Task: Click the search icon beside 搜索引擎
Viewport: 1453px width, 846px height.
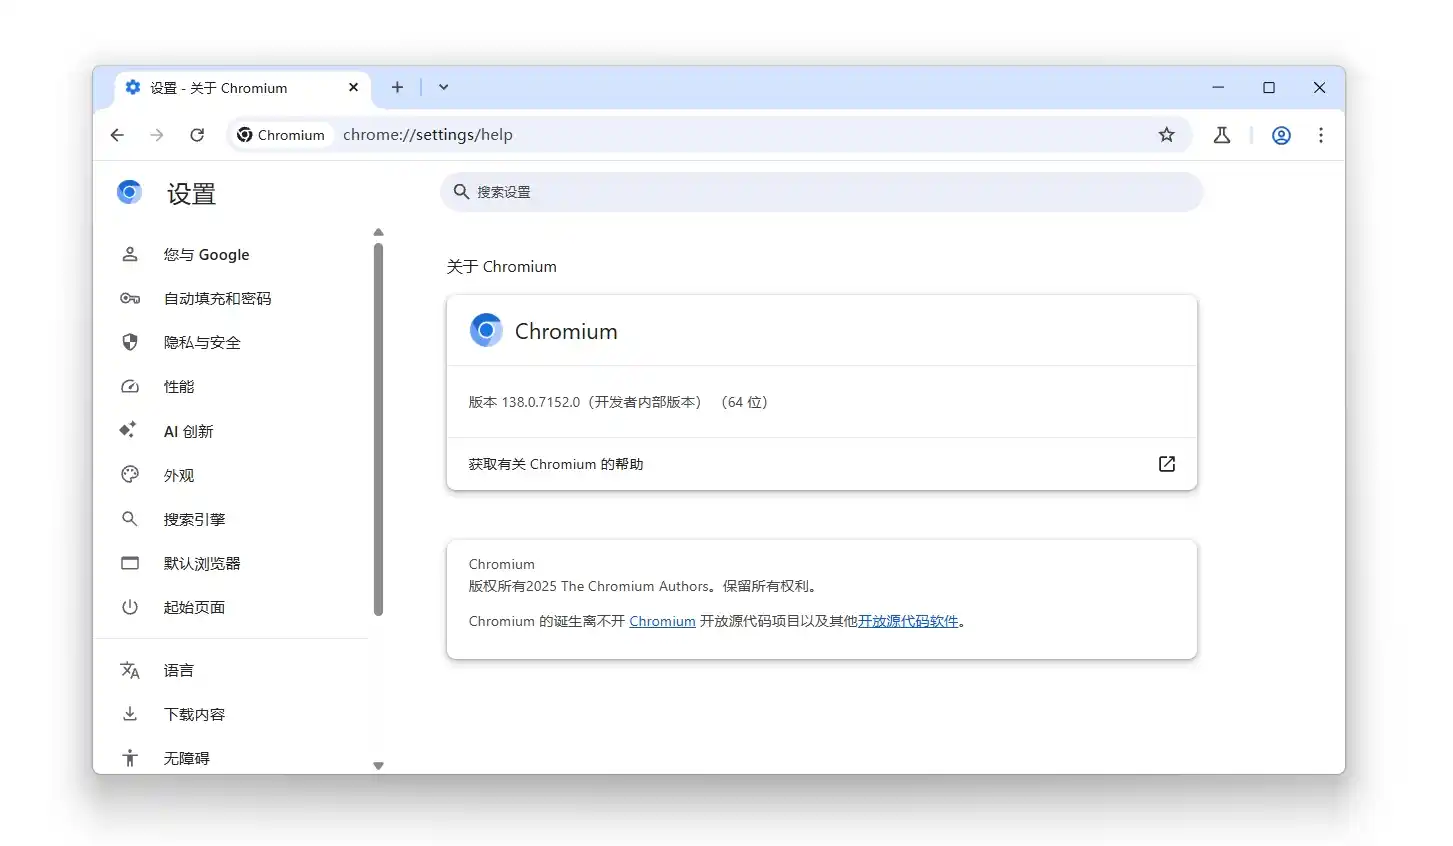Action: (x=130, y=519)
